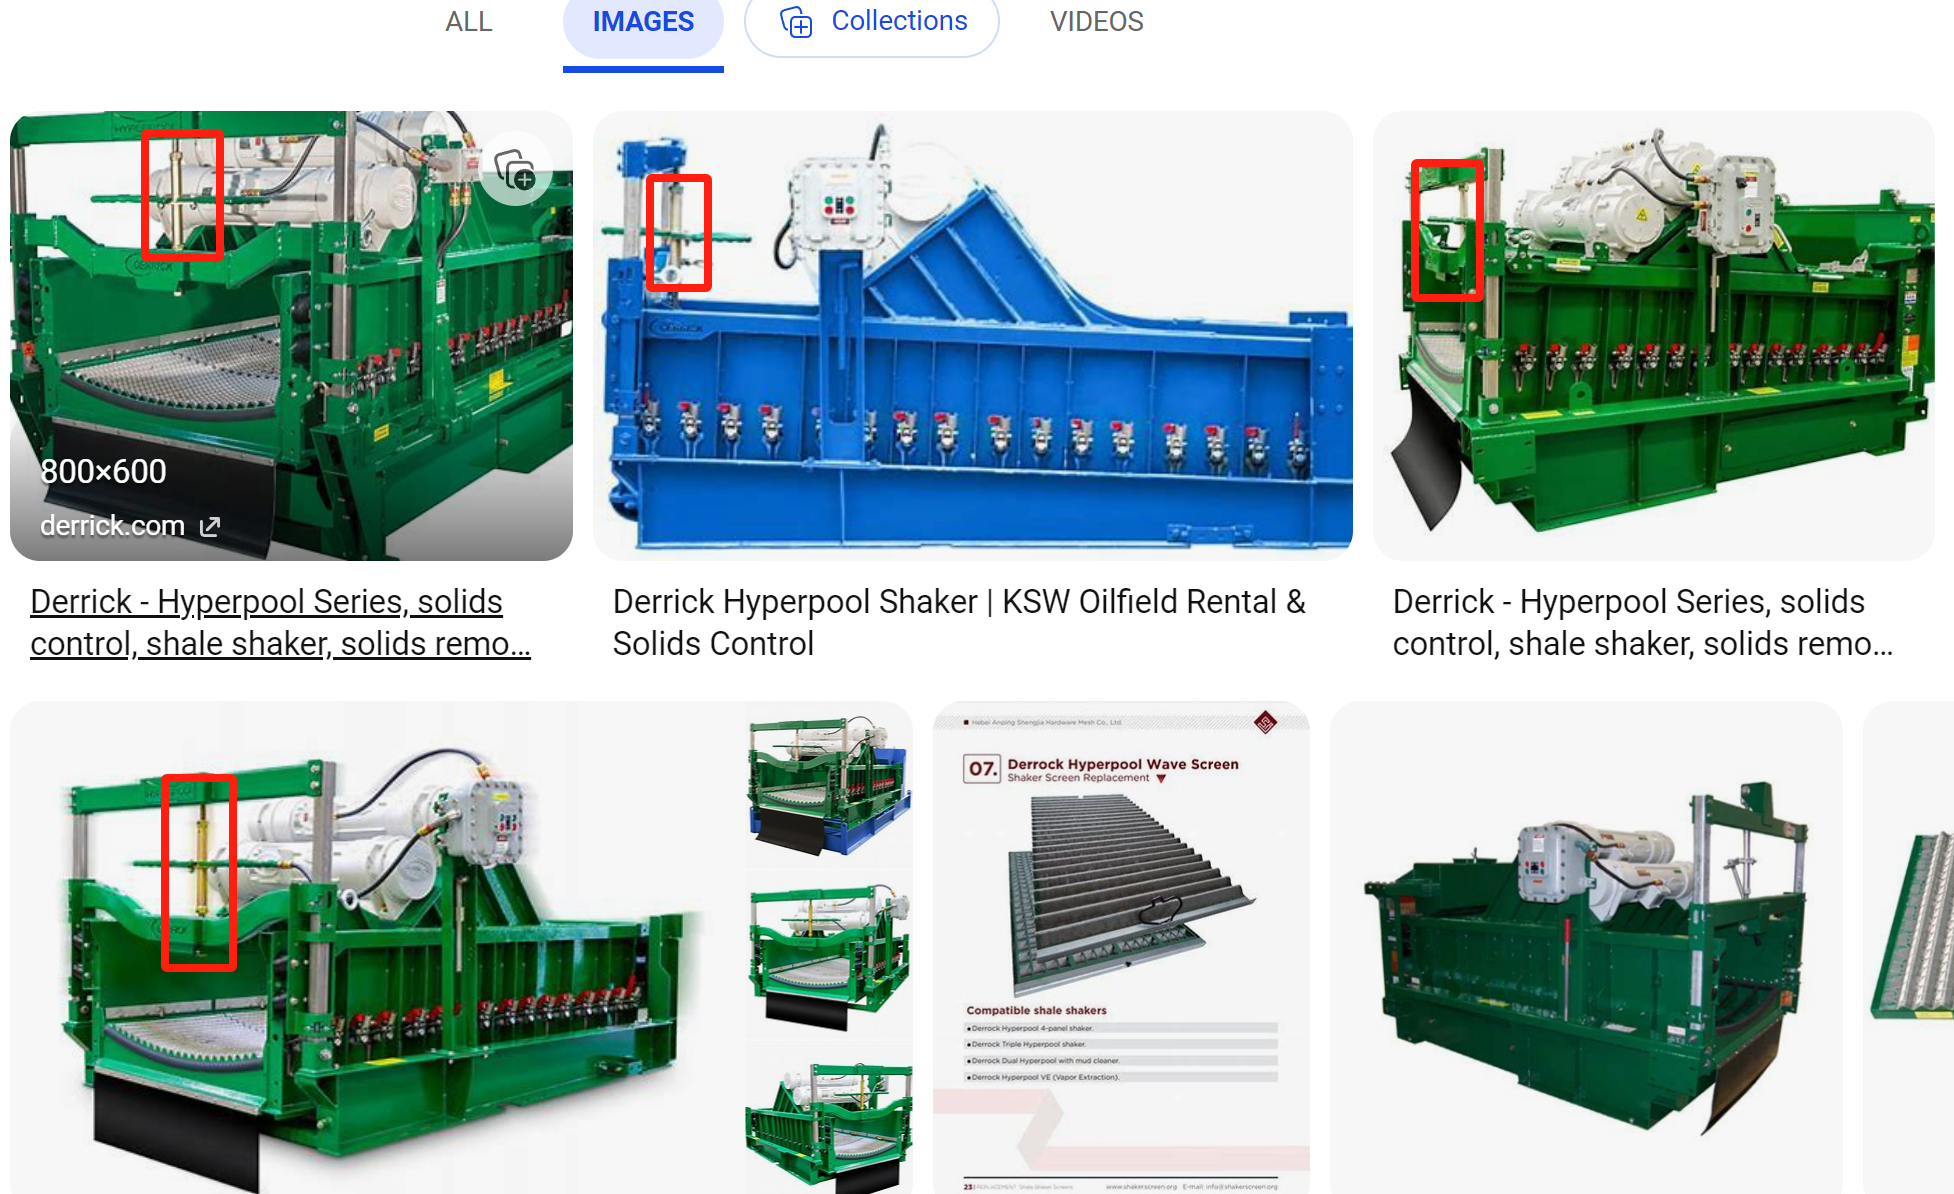
Task: Click the external link icon beside derrick.com
Action: (x=210, y=526)
